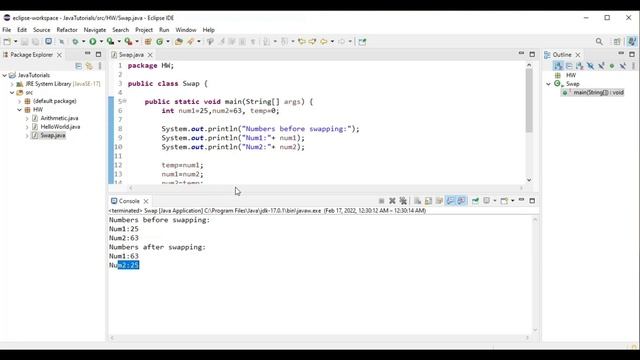Toggle Show Console on Standard Error

tap(462, 201)
